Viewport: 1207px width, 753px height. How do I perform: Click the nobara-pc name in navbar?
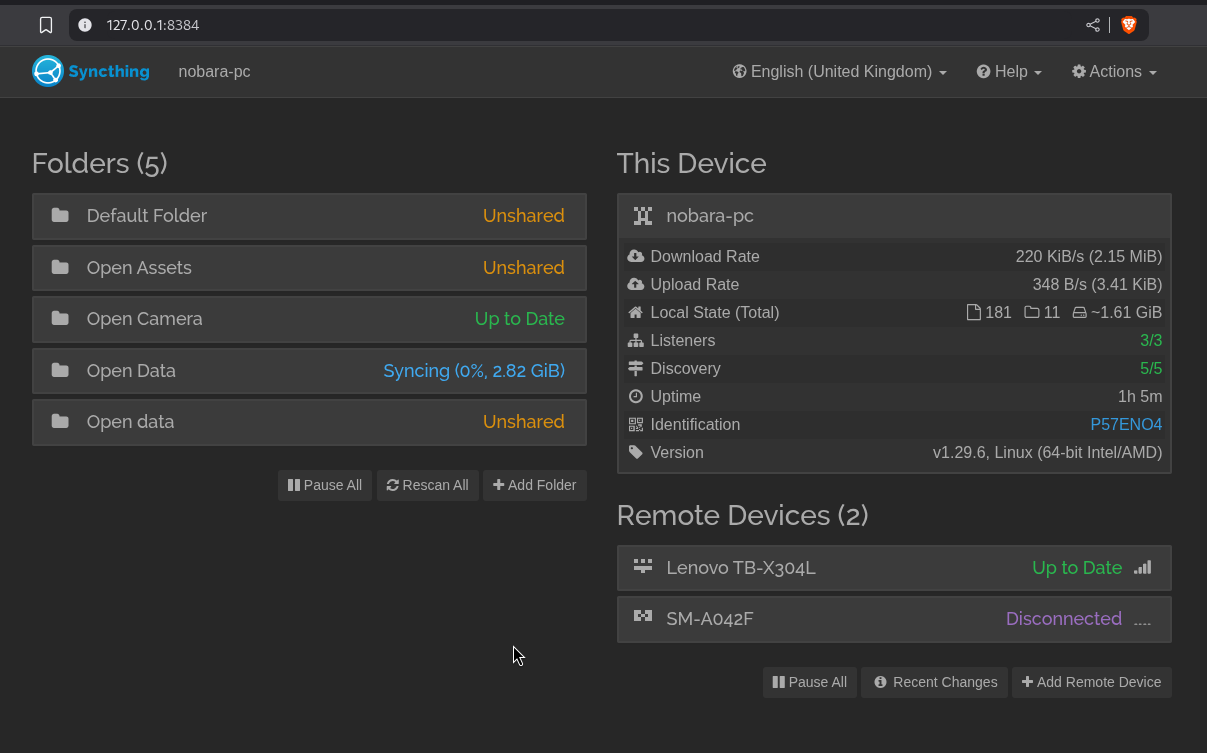coord(214,71)
